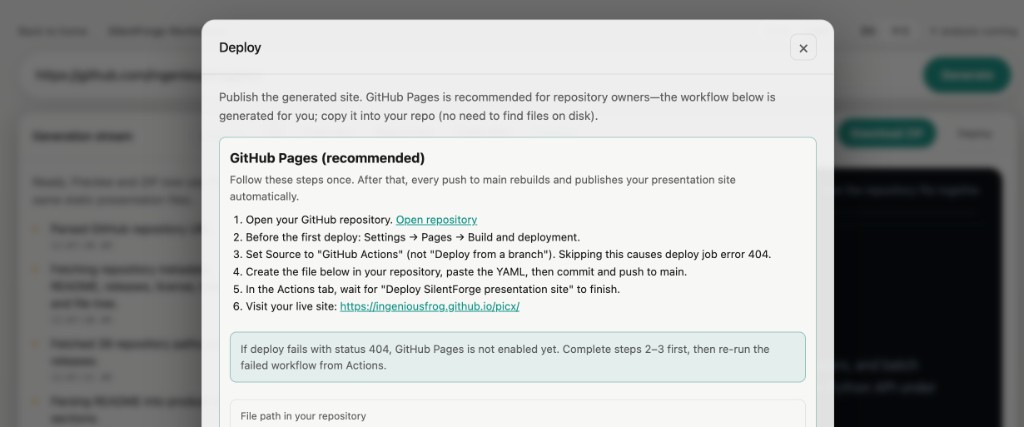The height and width of the screenshot is (427, 1024).
Task: Click the "File path in your repository" label
Action: [x=303, y=416]
